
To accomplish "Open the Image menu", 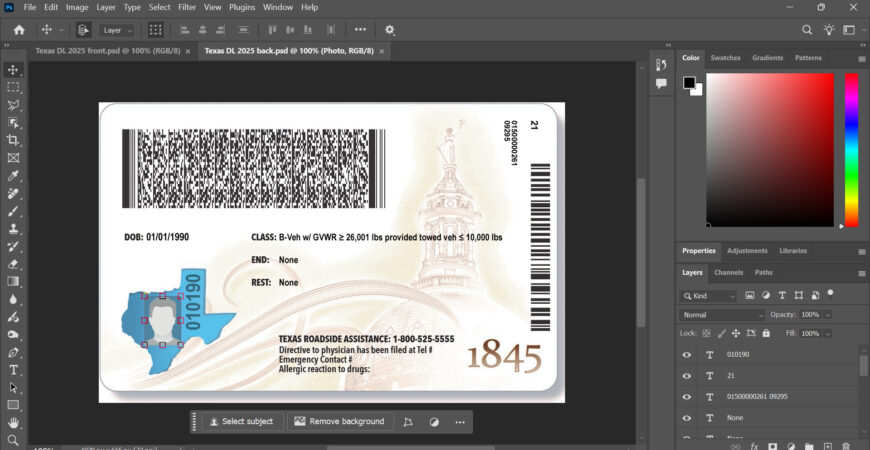I will point(77,7).
